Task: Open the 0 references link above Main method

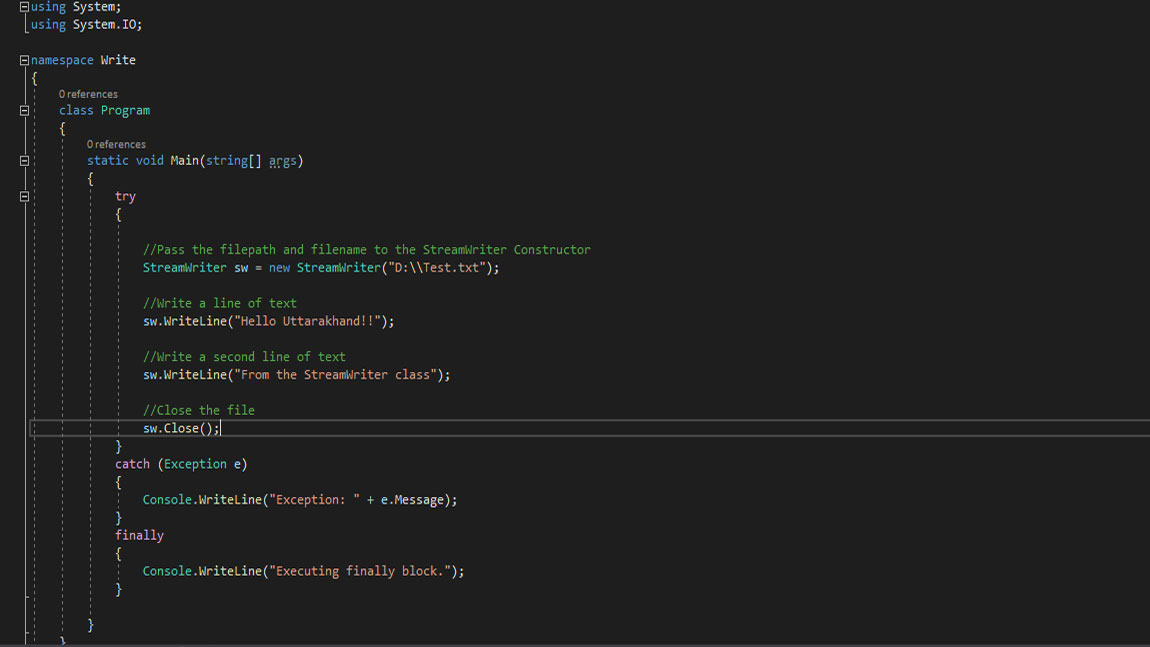Action: pos(116,144)
